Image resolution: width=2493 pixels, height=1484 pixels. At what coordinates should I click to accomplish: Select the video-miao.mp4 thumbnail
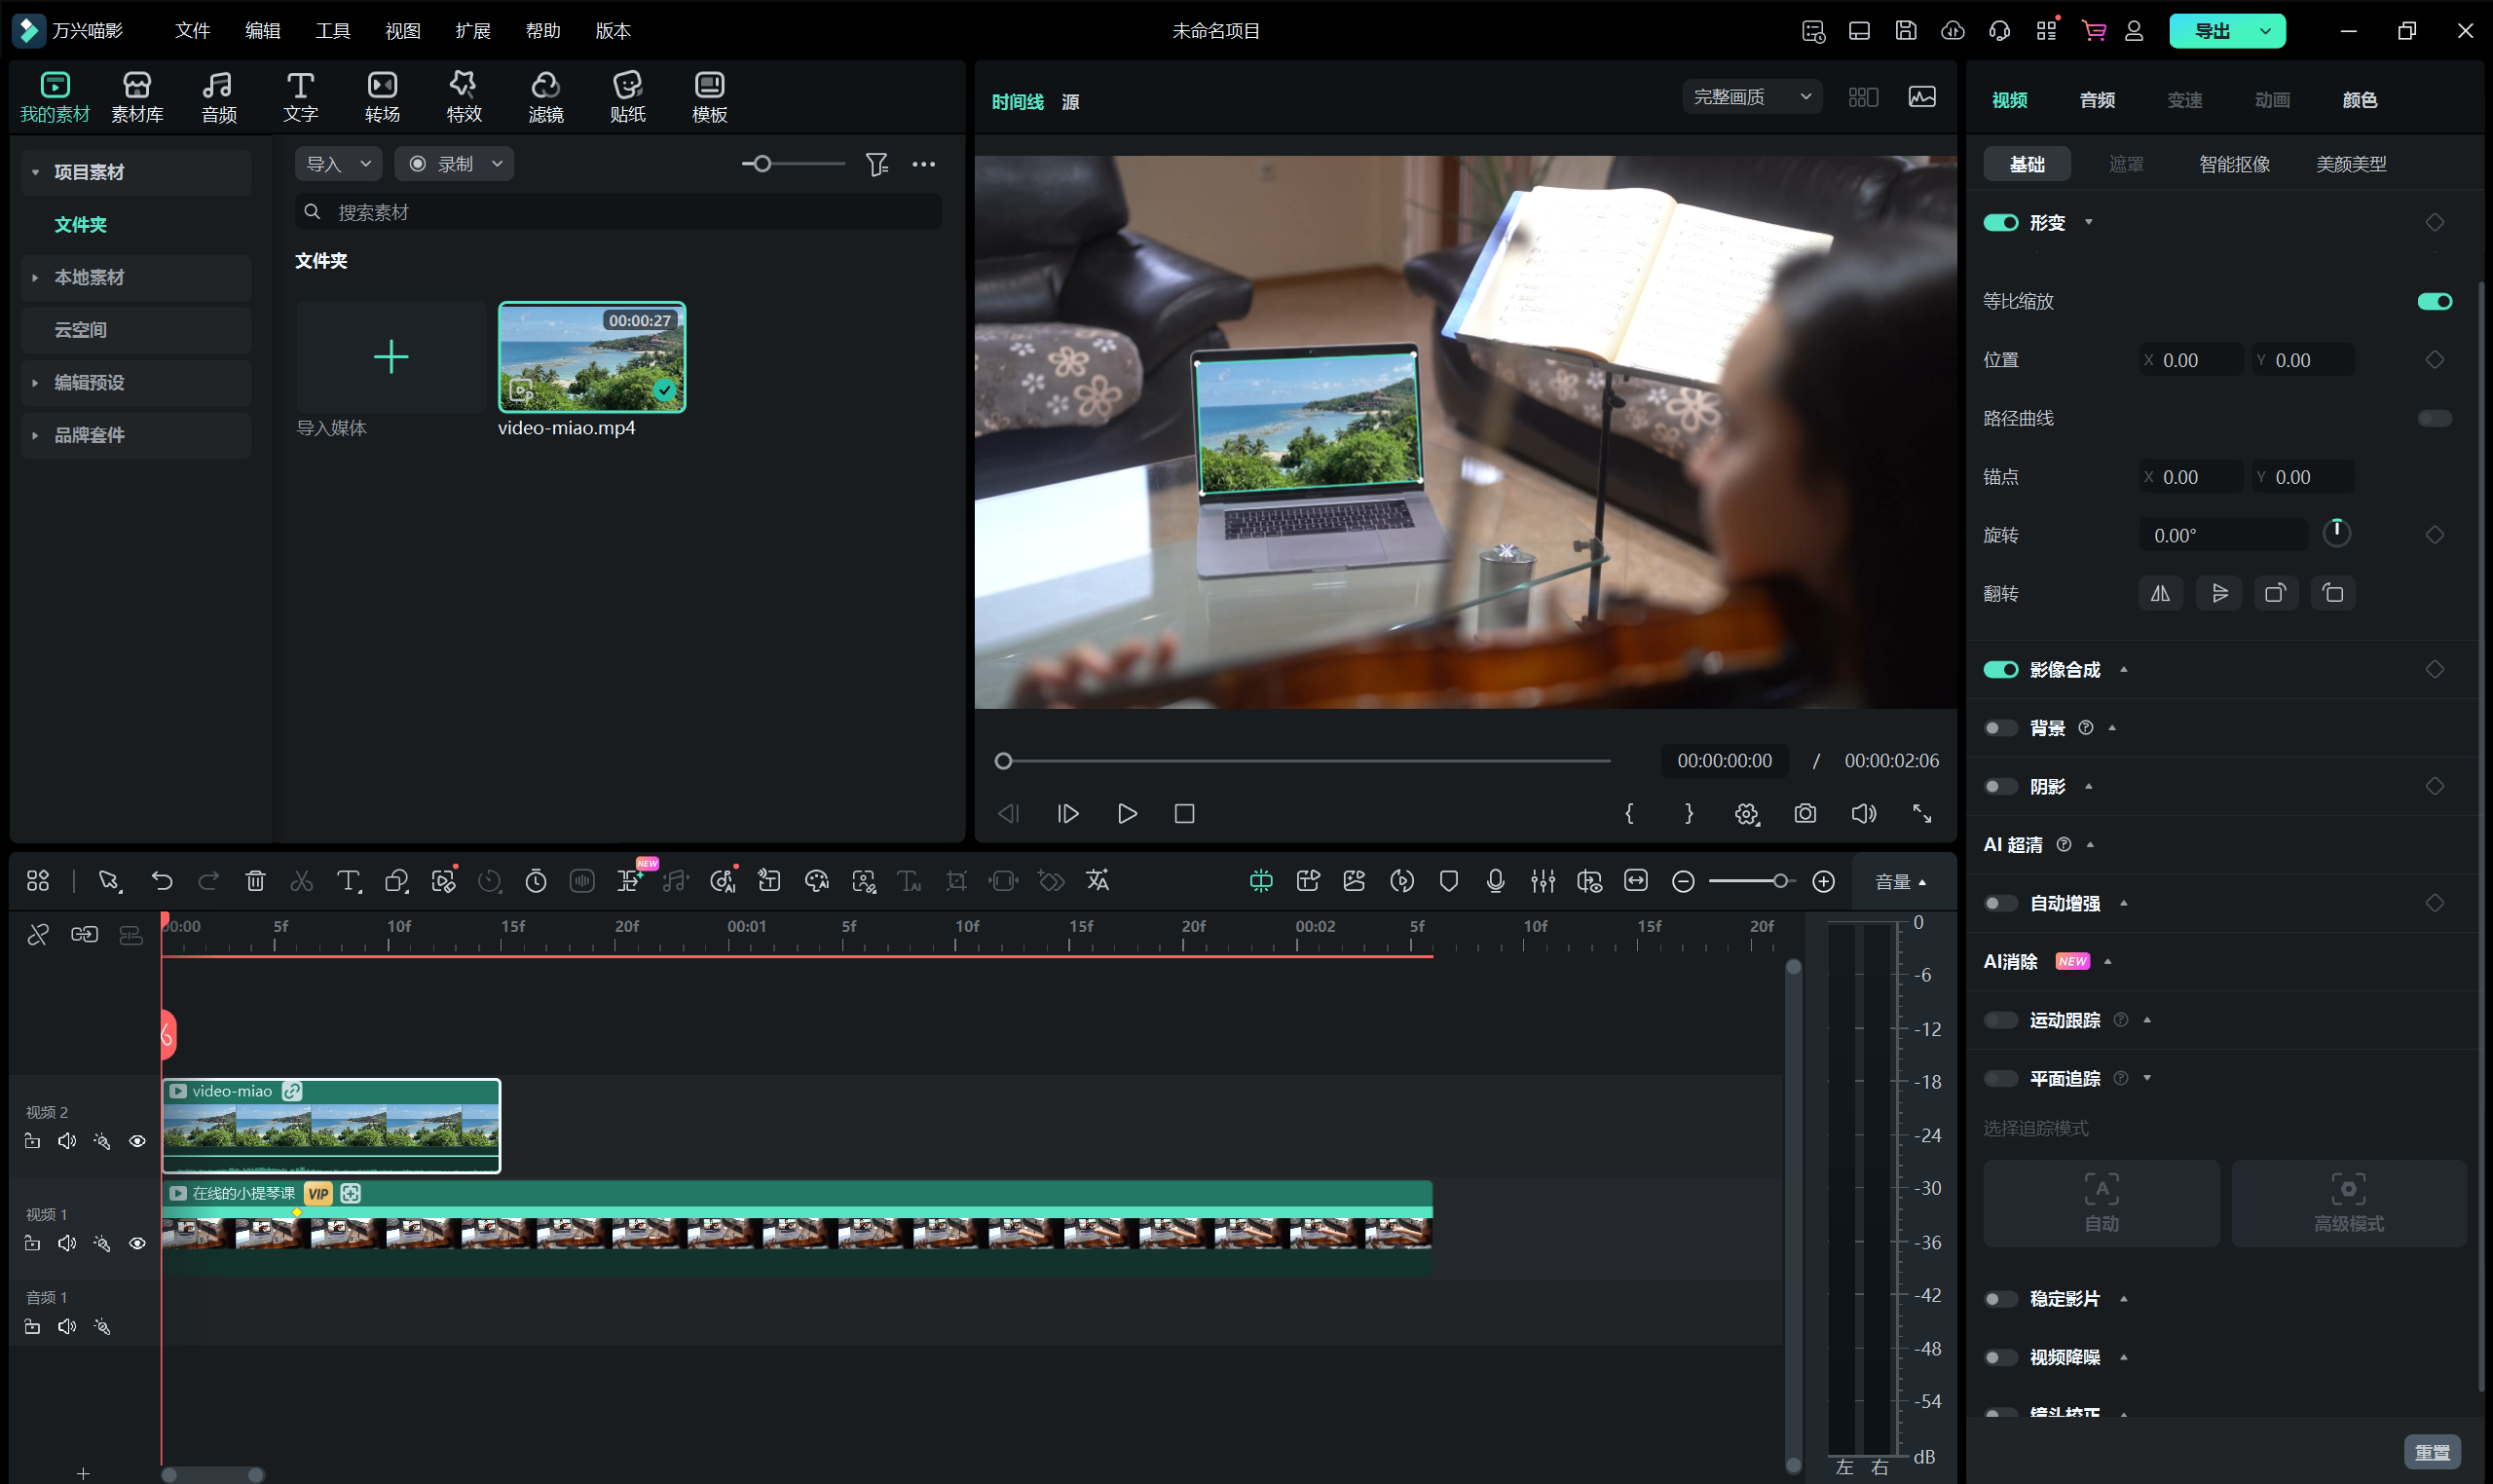592,357
